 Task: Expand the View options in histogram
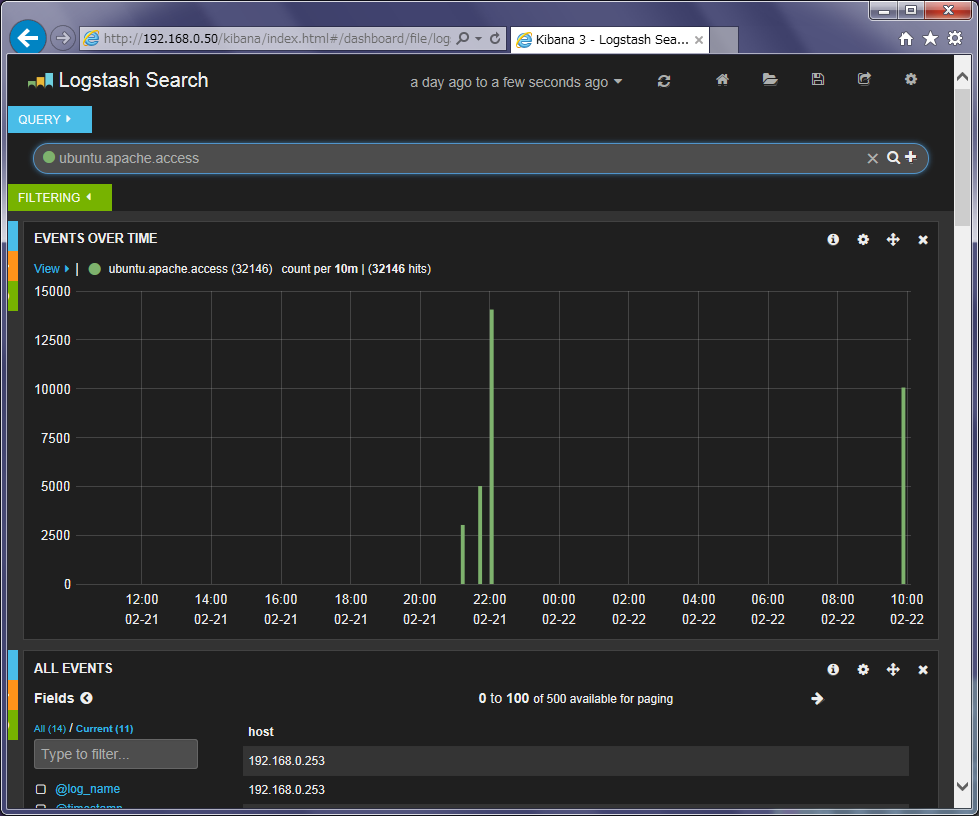coord(52,268)
